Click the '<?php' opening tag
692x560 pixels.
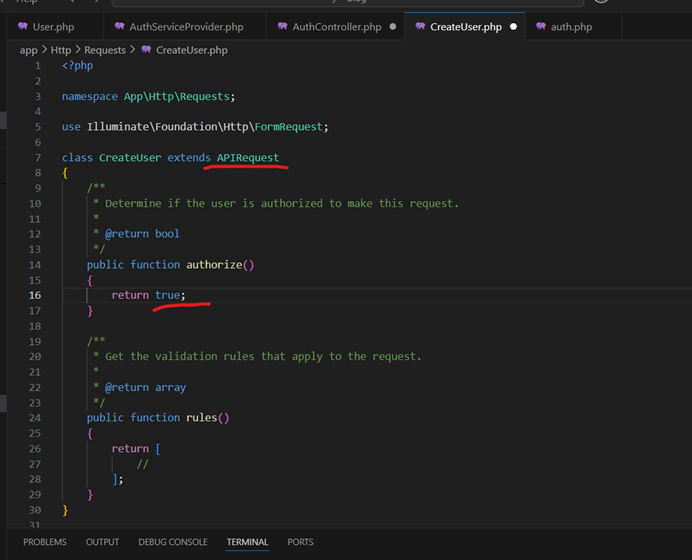coord(77,66)
